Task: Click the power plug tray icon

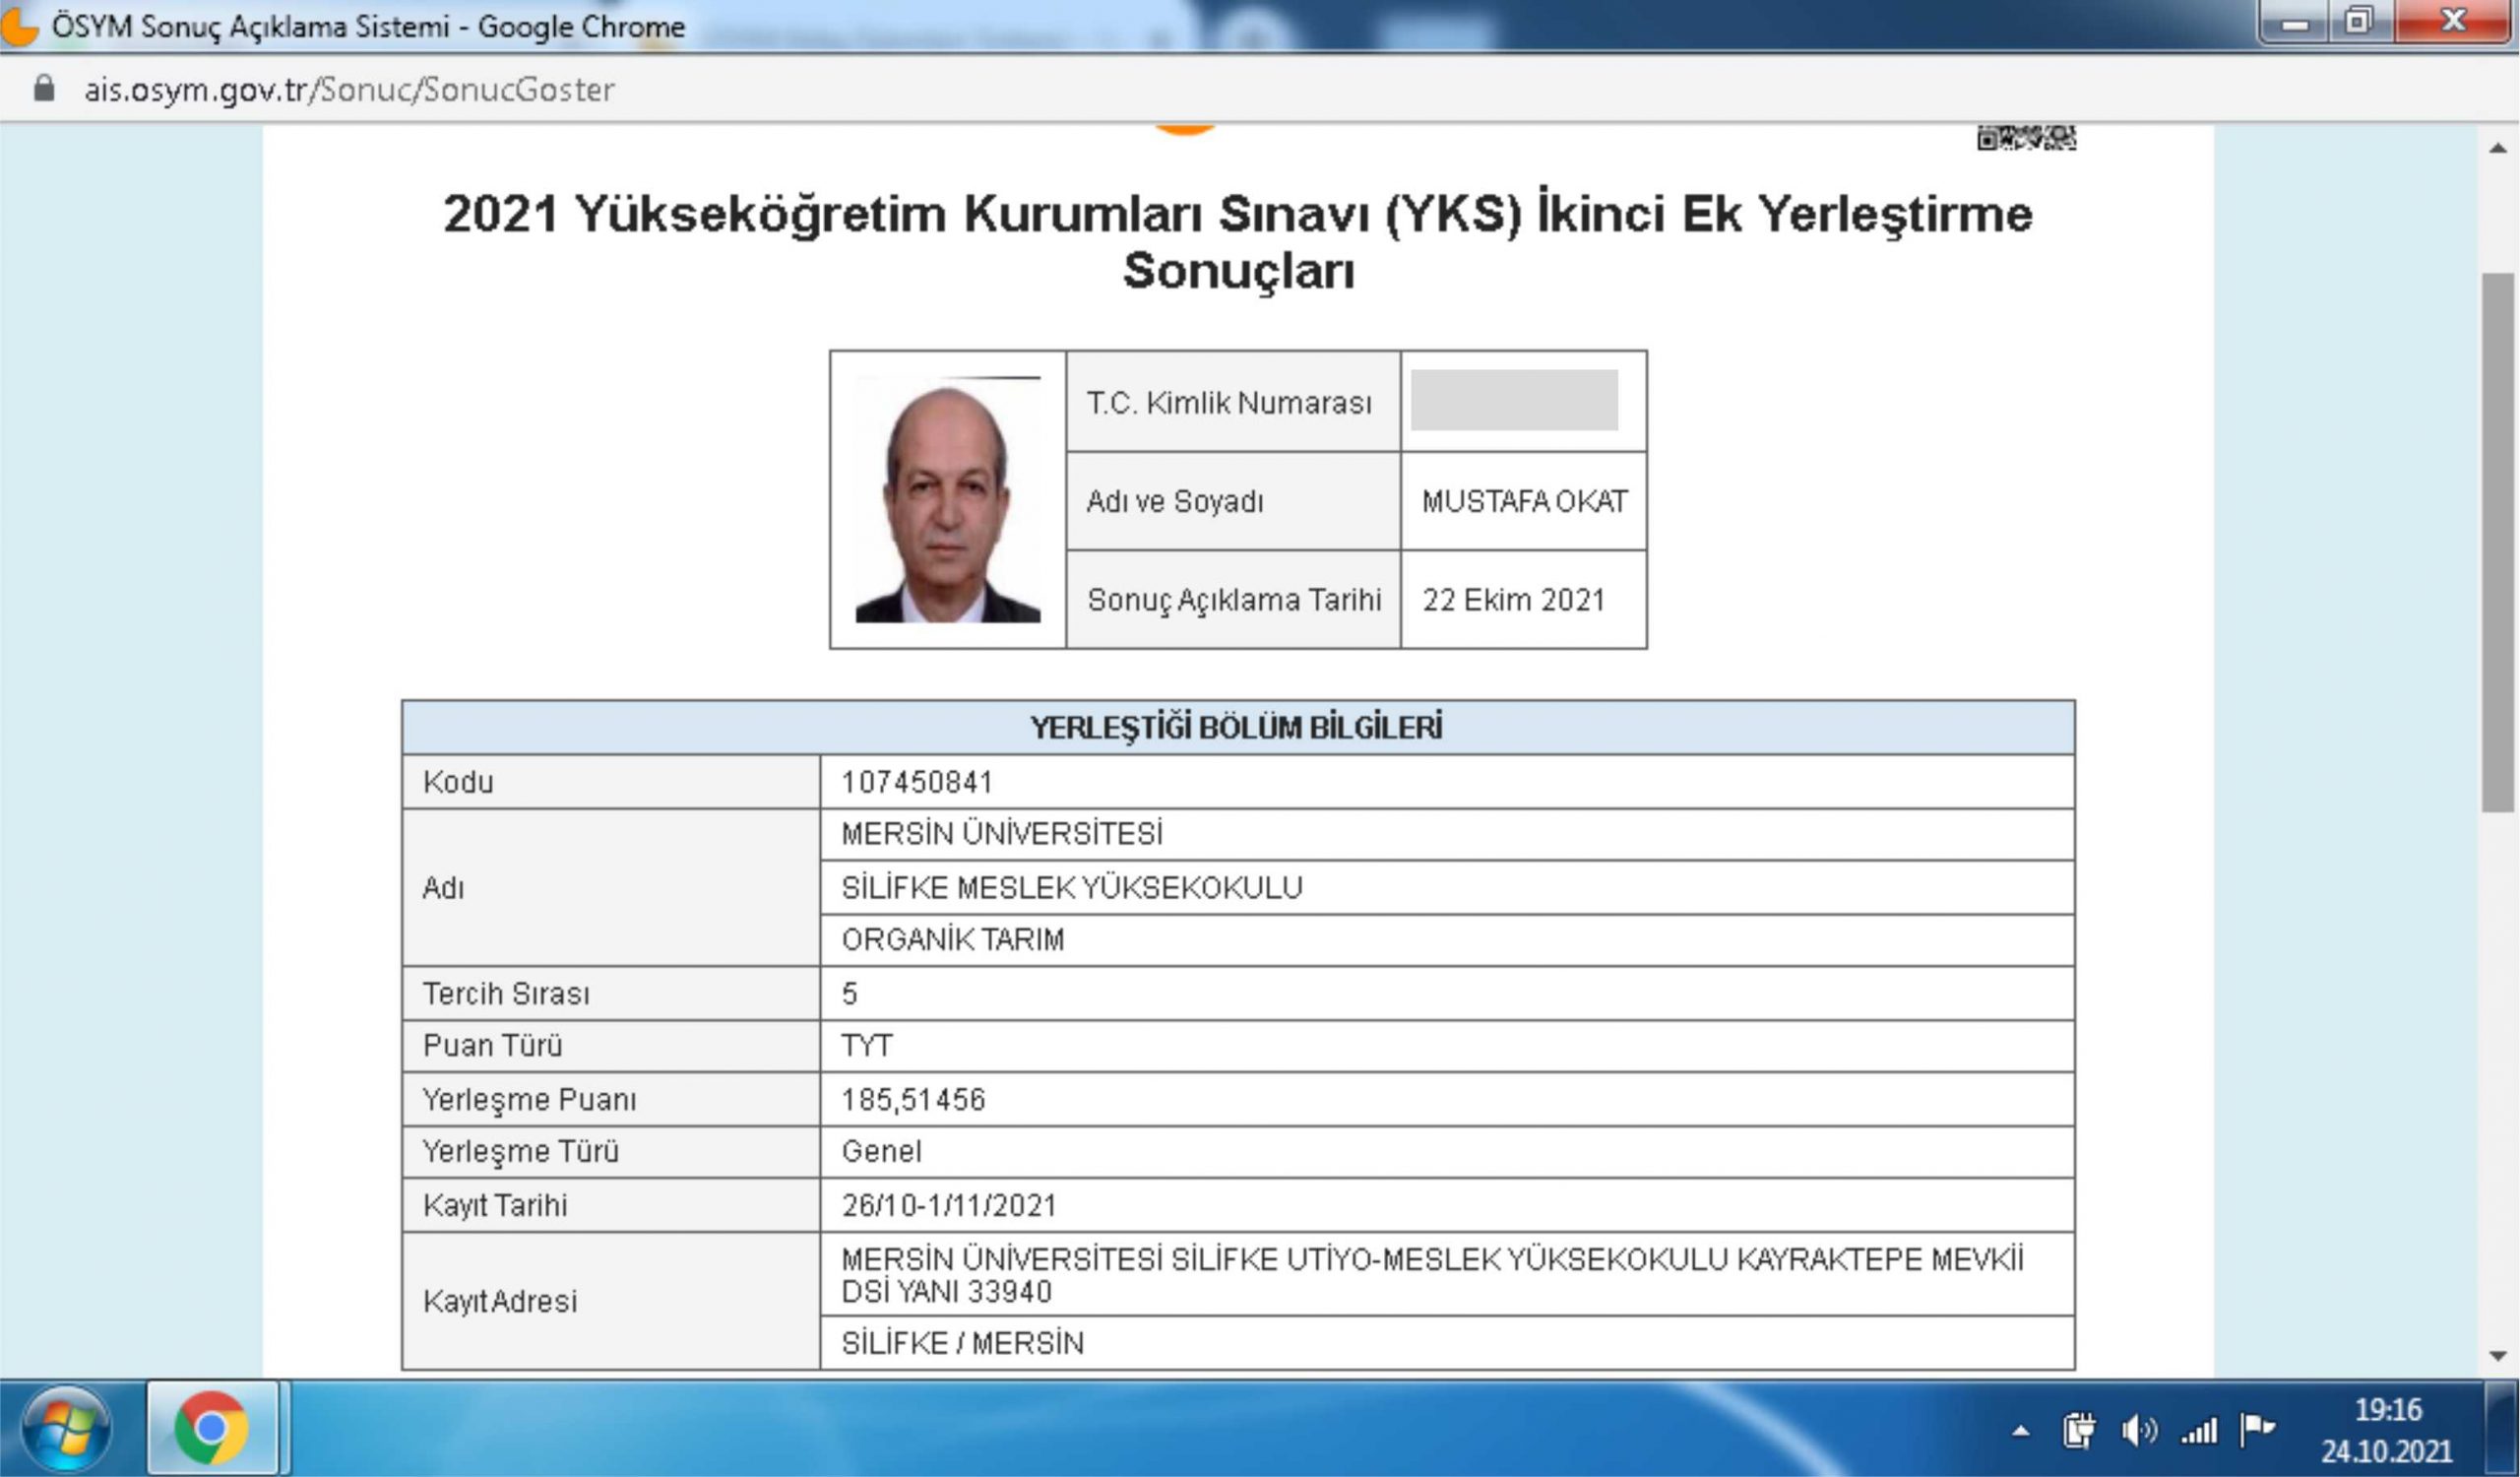Action: tap(2079, 1430)
